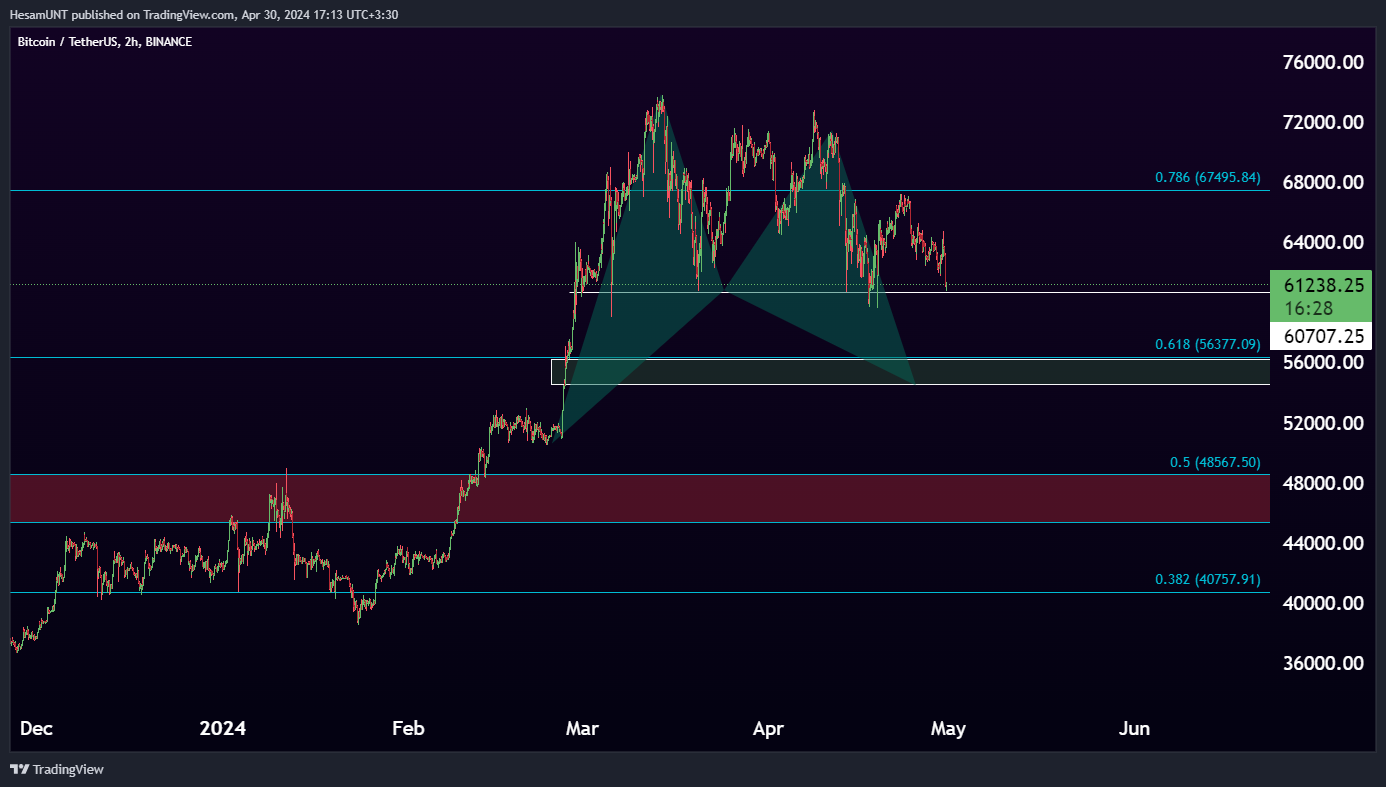
Task: Select the white-outlined demand zone box
Action: [910, 372]
